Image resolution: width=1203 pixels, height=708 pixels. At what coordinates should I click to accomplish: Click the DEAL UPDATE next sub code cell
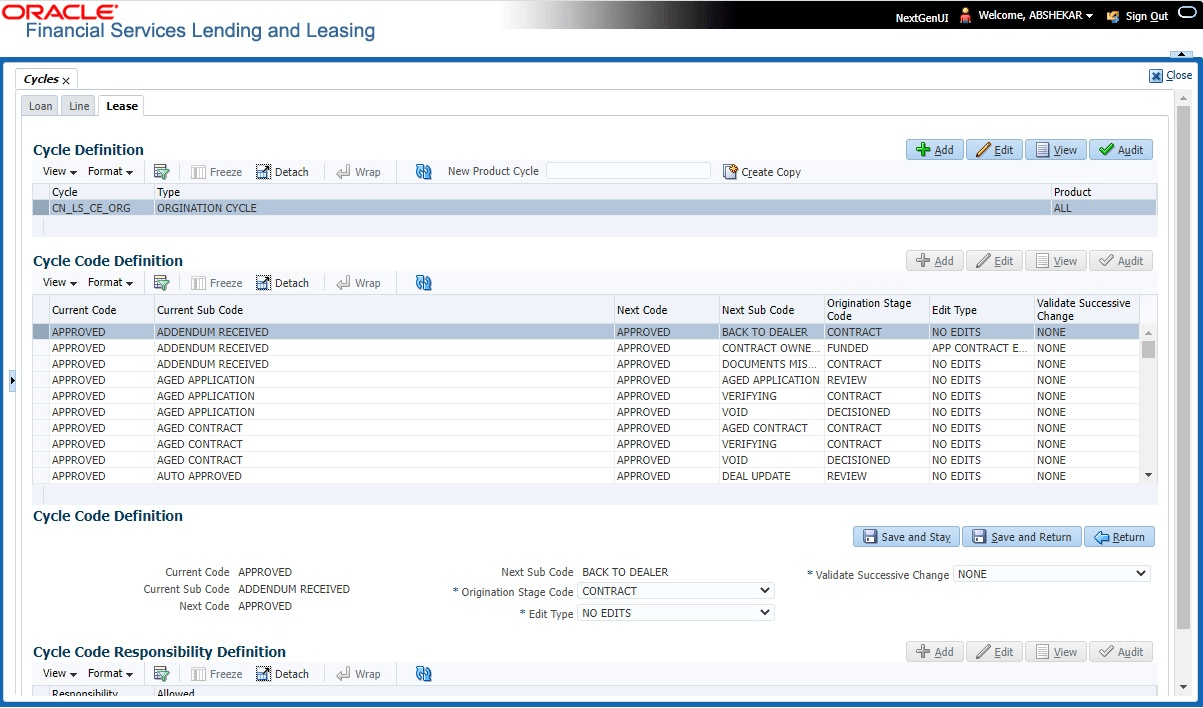coord(771,476)
